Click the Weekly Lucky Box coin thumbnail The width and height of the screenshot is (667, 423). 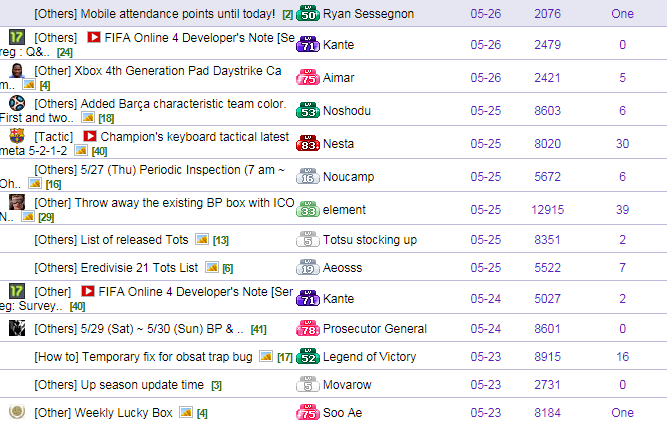tap(16, 411)
